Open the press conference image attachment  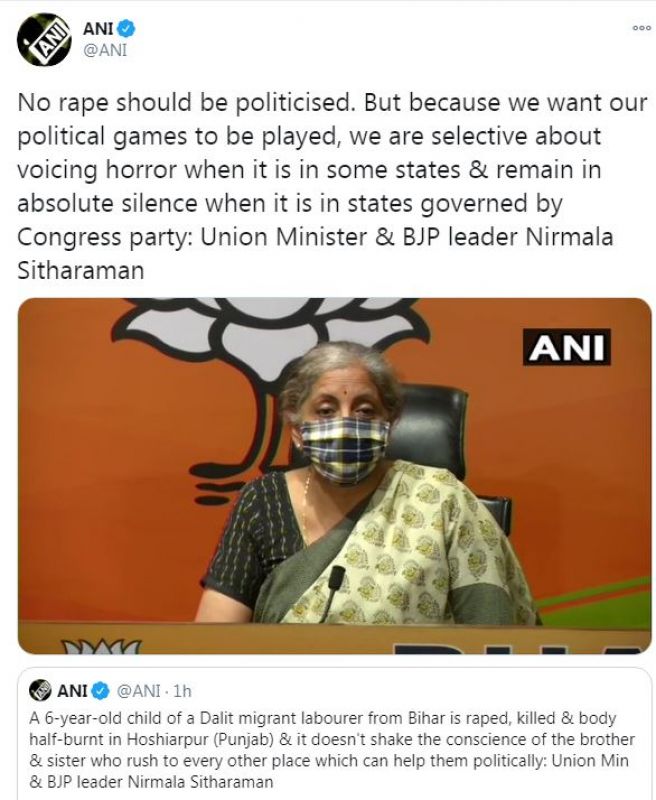(335, 476)
